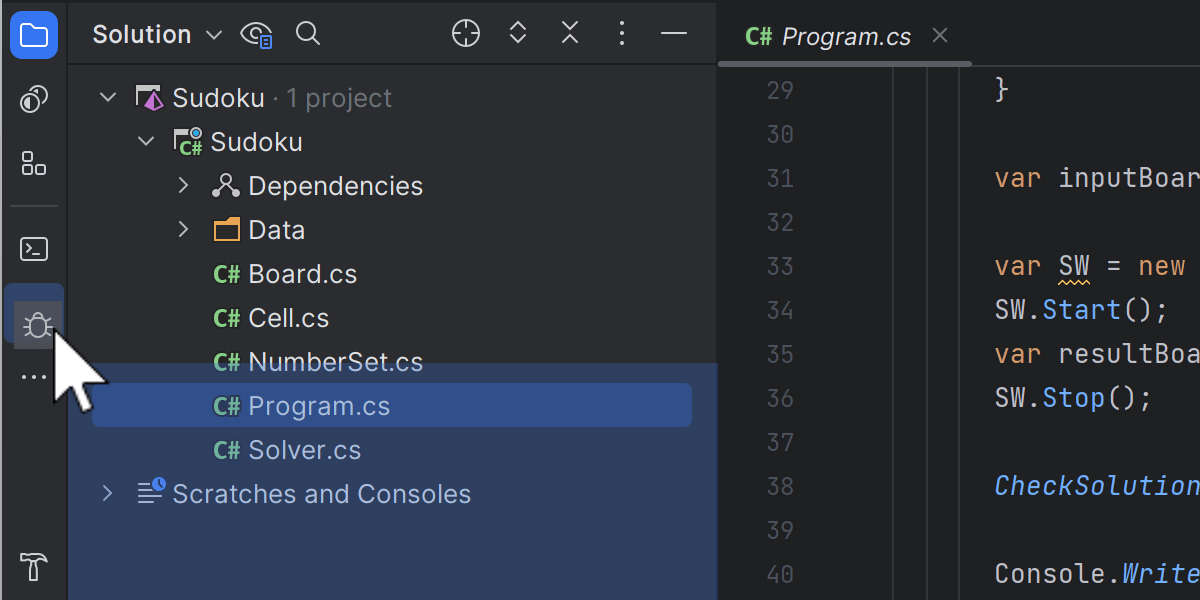This screenshot has height=600, width=1200.
Task: Expand Scratches and Consoles
Action: click(107, 494)
